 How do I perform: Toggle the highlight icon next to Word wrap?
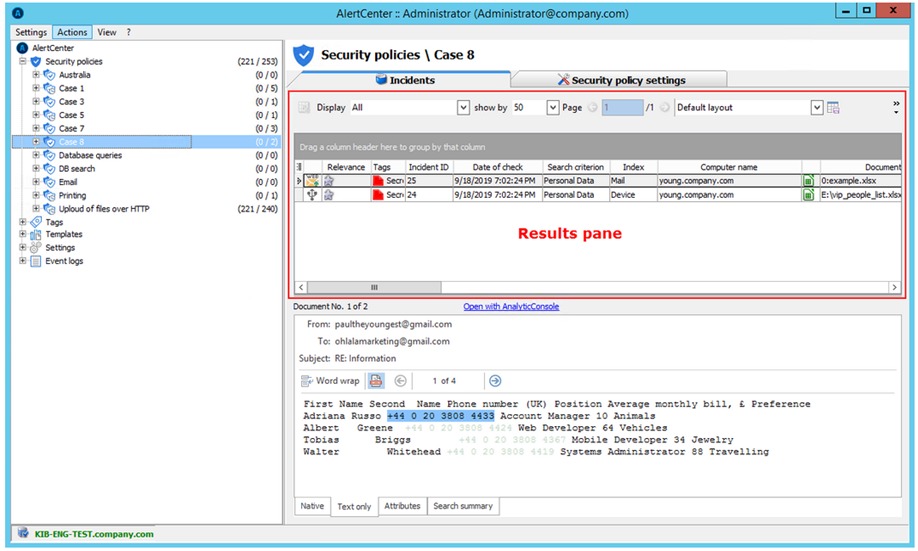coord(376,381)
